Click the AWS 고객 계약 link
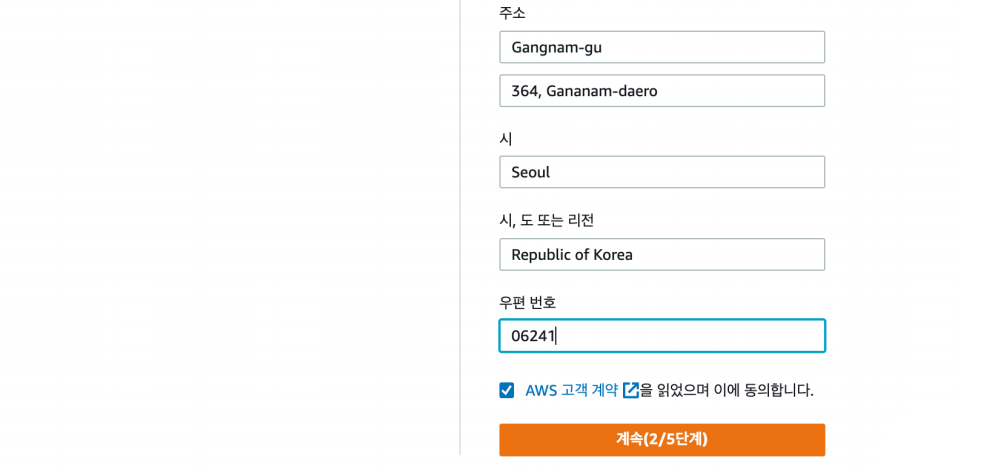Viewport: 991px width, 465px height. click(571, 390)
